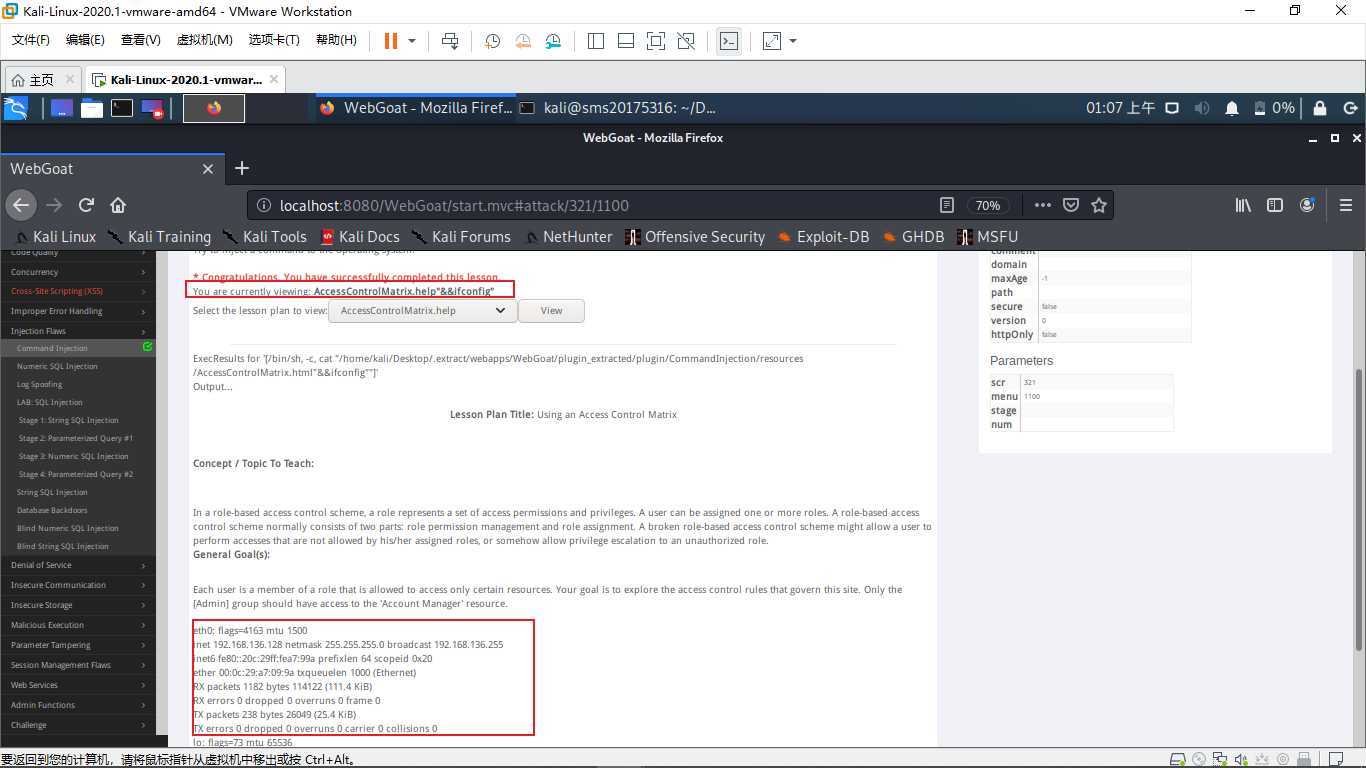Expand the Denial of Service category
This screenshot has height=768, width=1366.
pyautogui.click(x=77, y=565)
